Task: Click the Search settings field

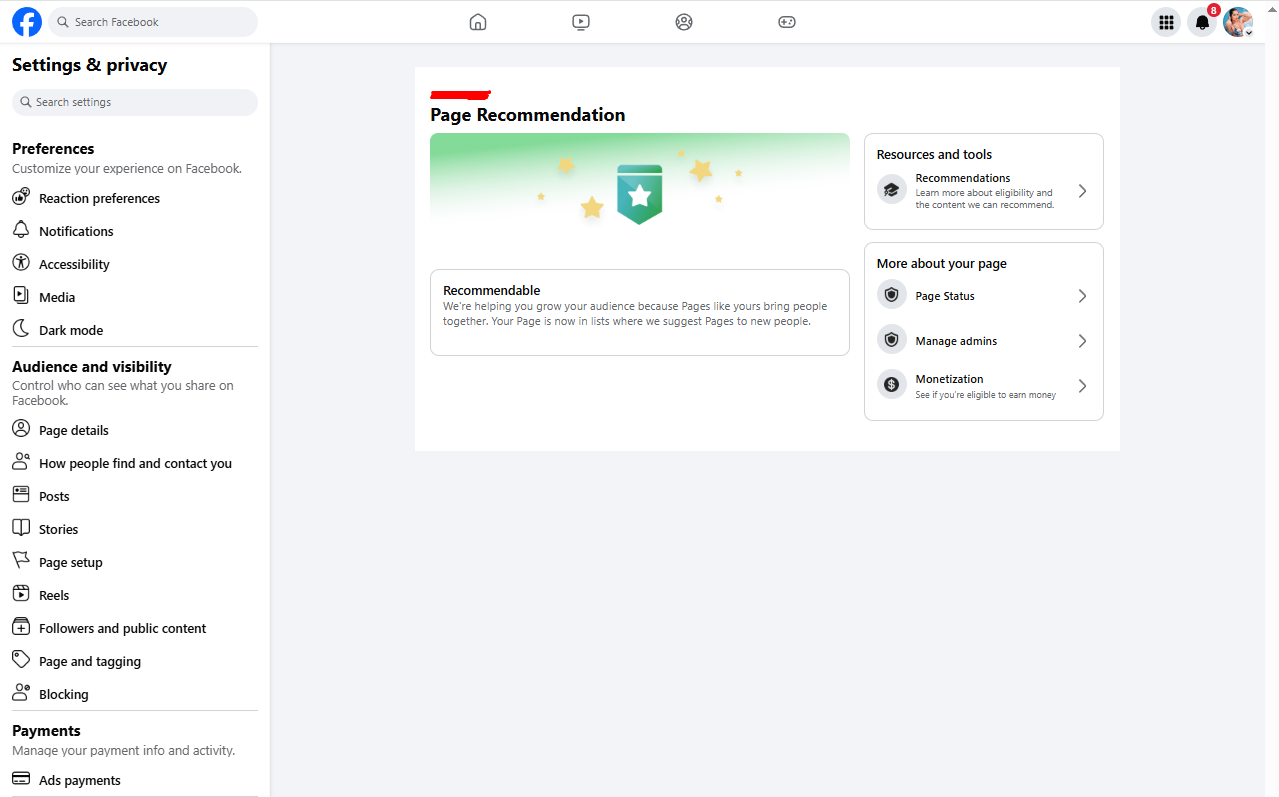Action: point(135,102)
